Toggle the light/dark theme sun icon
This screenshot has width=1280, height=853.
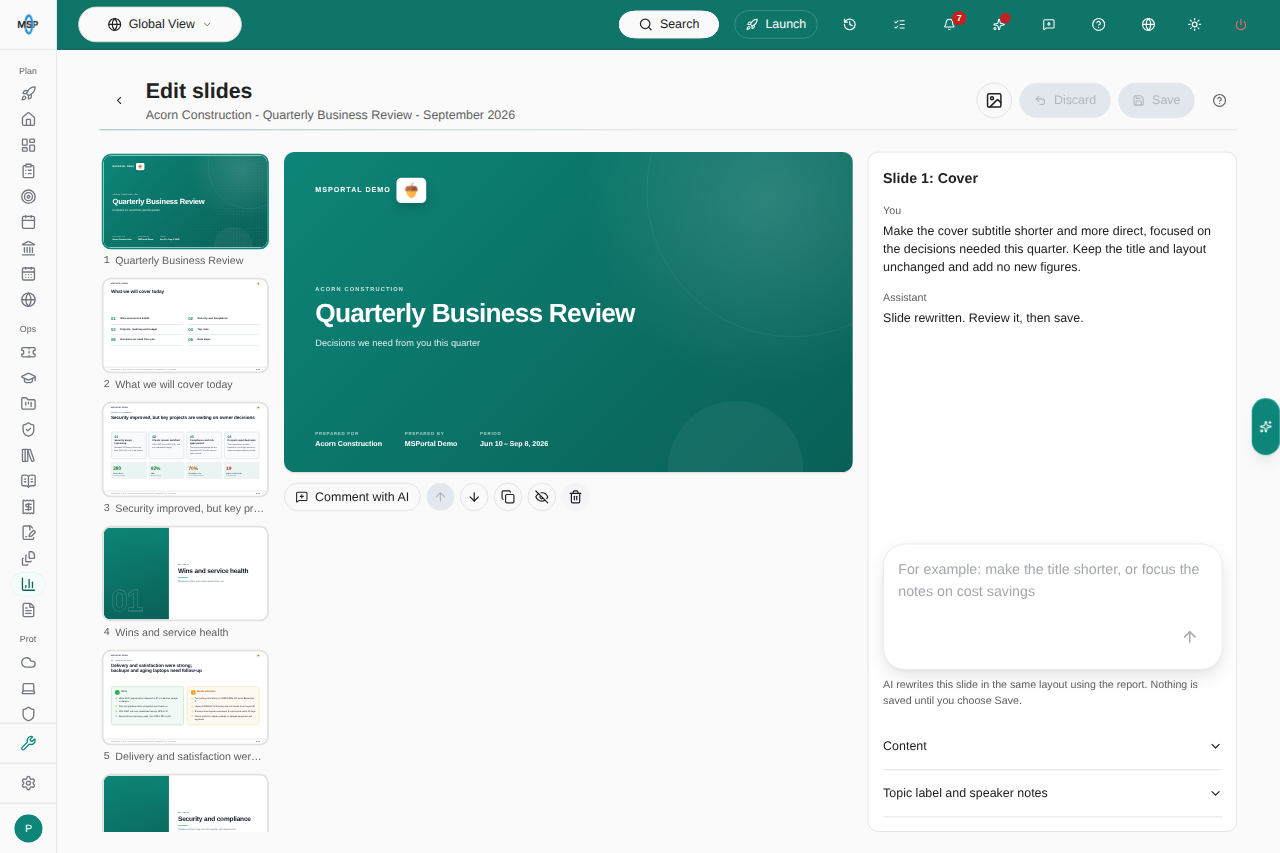[x=1194, y=24]
